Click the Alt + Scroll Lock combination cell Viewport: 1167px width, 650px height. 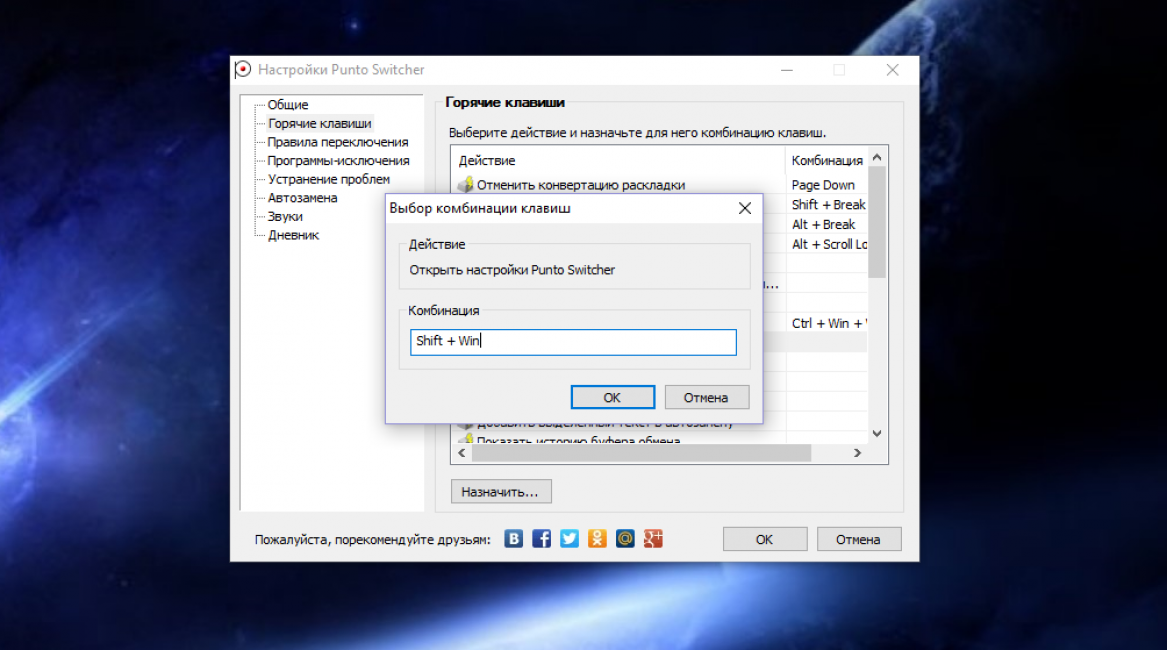click(x=829, y=244)
